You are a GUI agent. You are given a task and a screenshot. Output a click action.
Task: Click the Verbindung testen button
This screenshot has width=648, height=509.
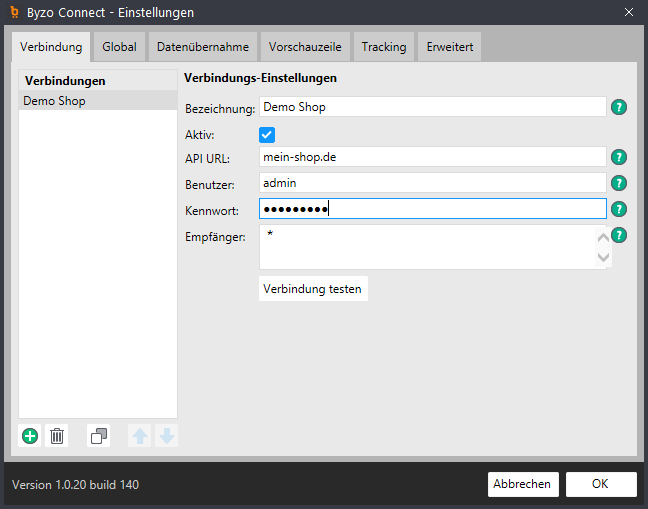click(313, 288)
